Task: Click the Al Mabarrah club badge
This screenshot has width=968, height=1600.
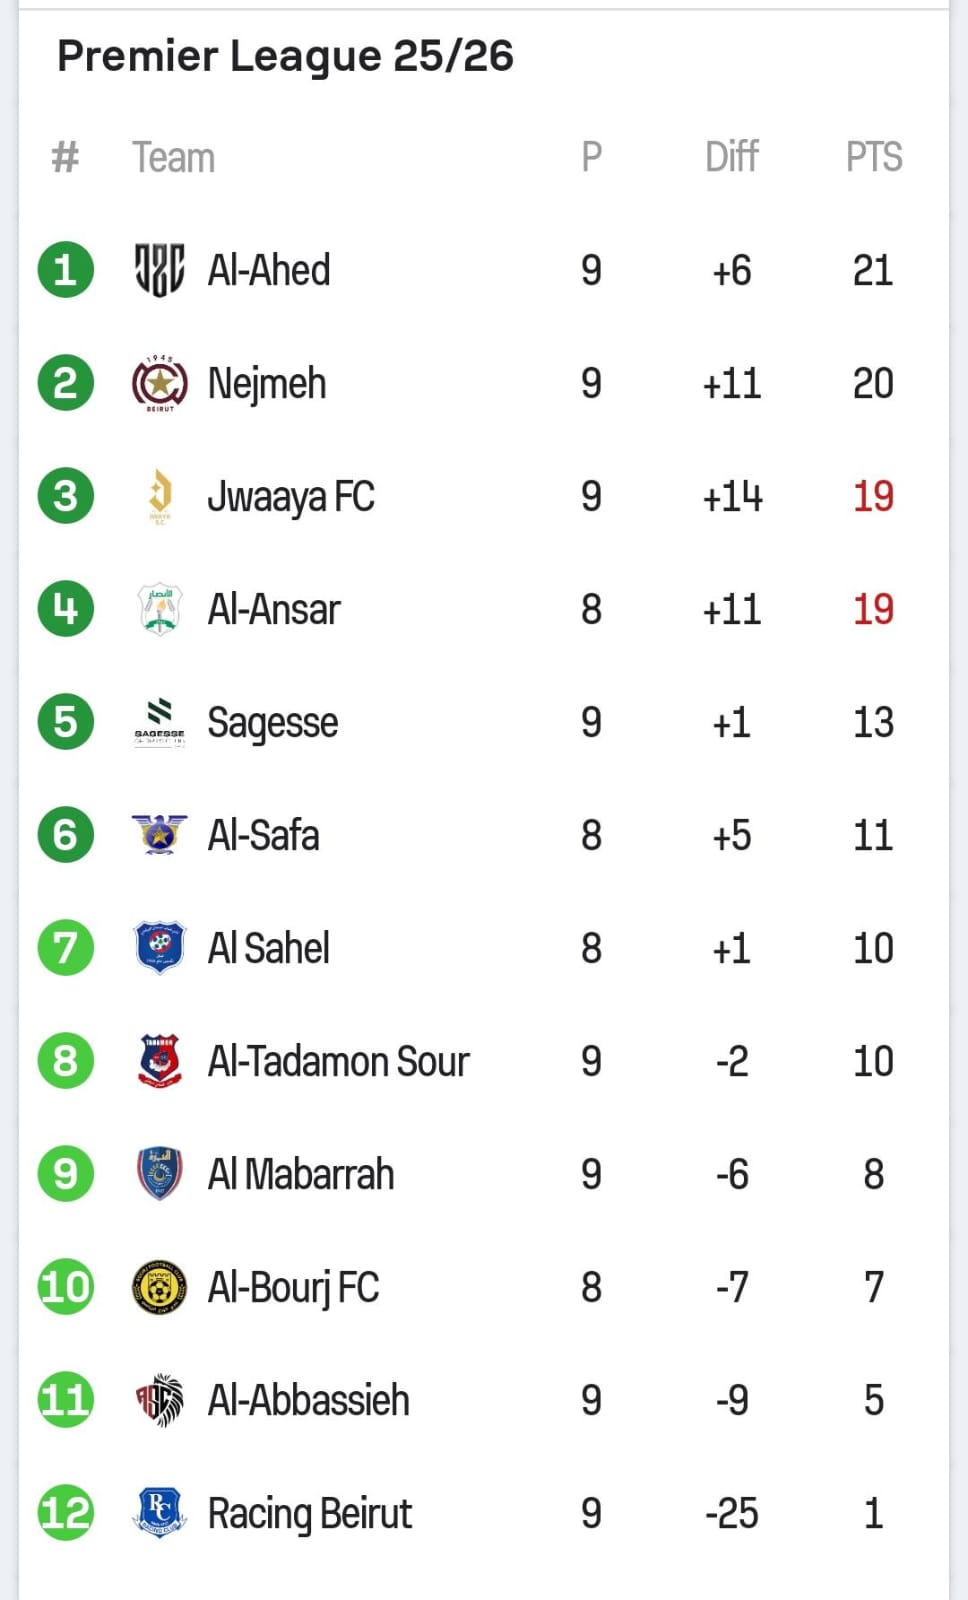Action: (160, 1174)
